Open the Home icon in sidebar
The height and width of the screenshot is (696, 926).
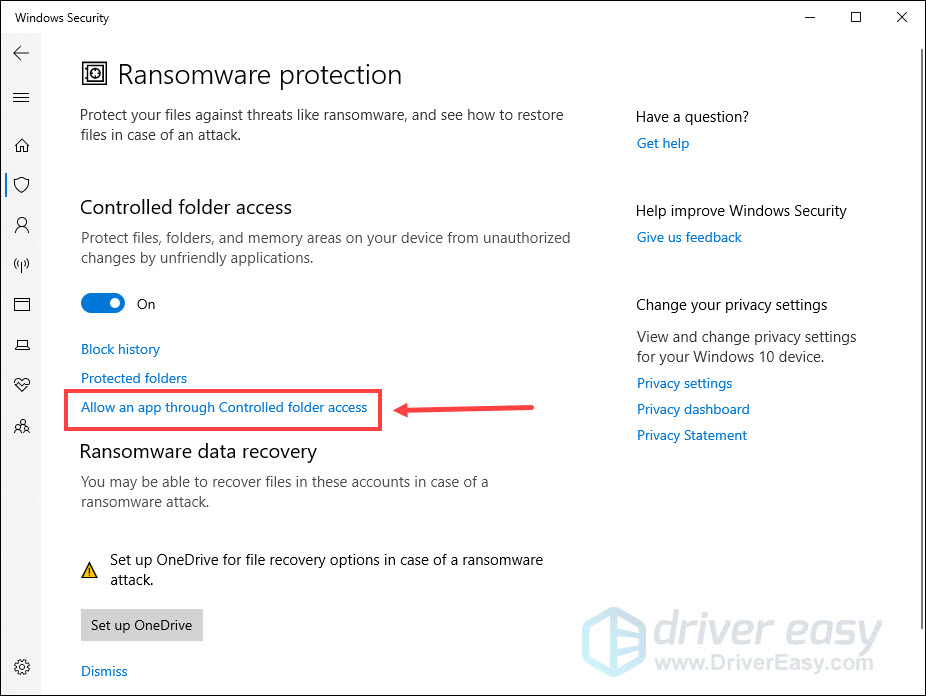22,145
